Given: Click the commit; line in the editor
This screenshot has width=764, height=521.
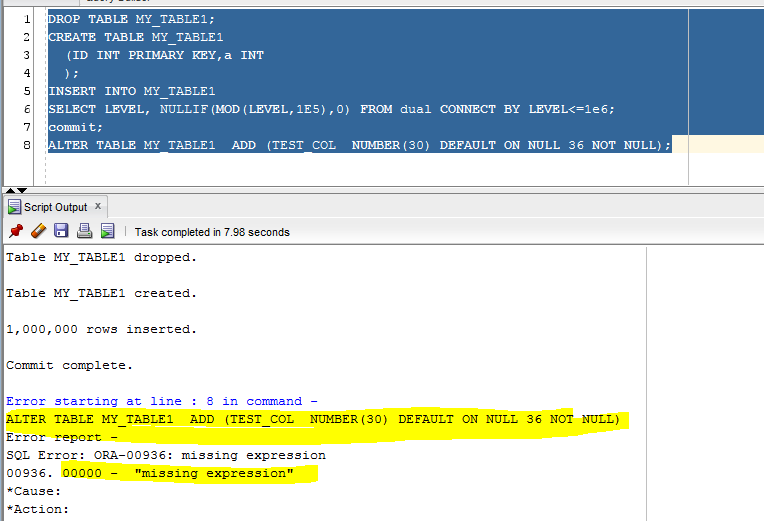Looking at the screenshot, I should (x=76, y=127).
